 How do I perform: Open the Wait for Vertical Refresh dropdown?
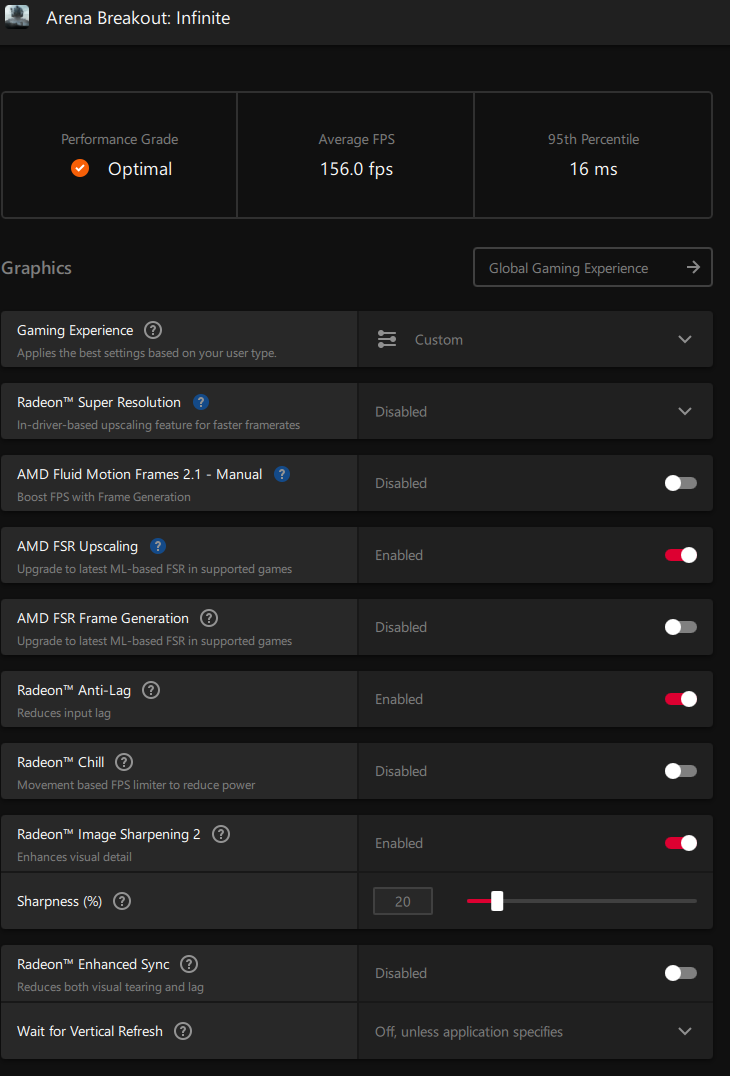535,1031
